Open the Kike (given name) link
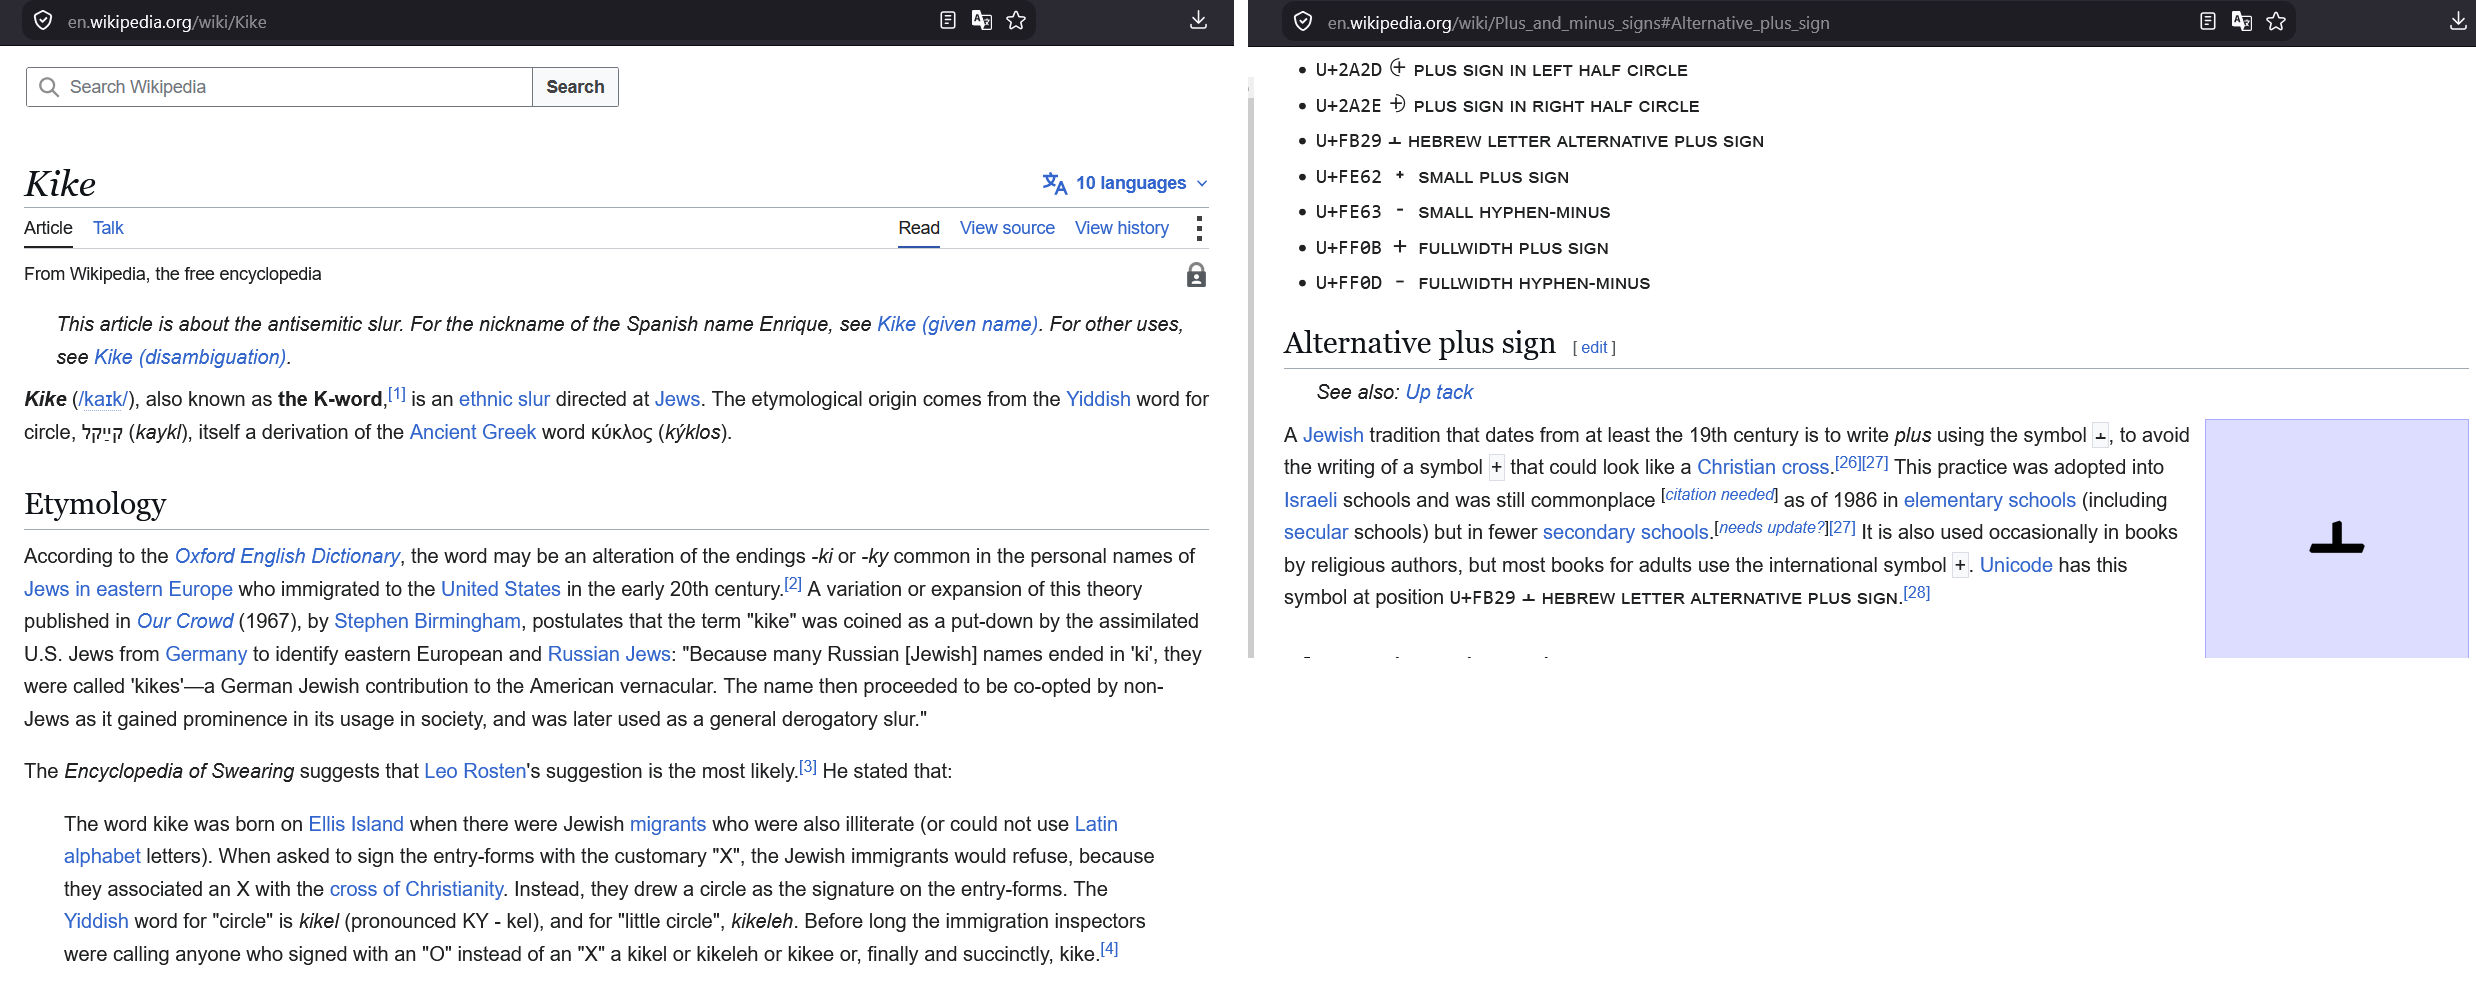2476x1004 pixels. (957, 324)
